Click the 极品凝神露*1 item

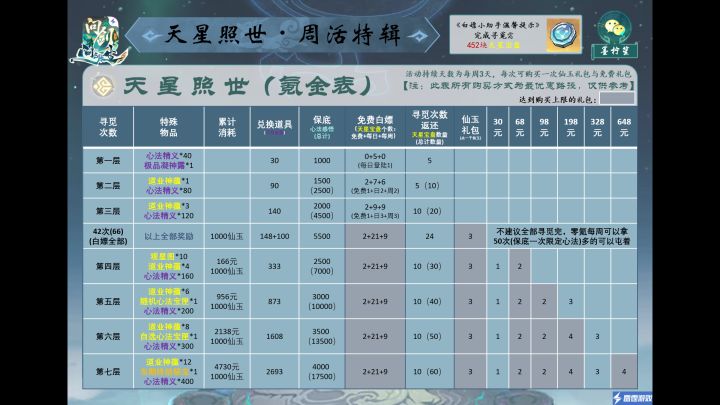(x=169, y=165)
